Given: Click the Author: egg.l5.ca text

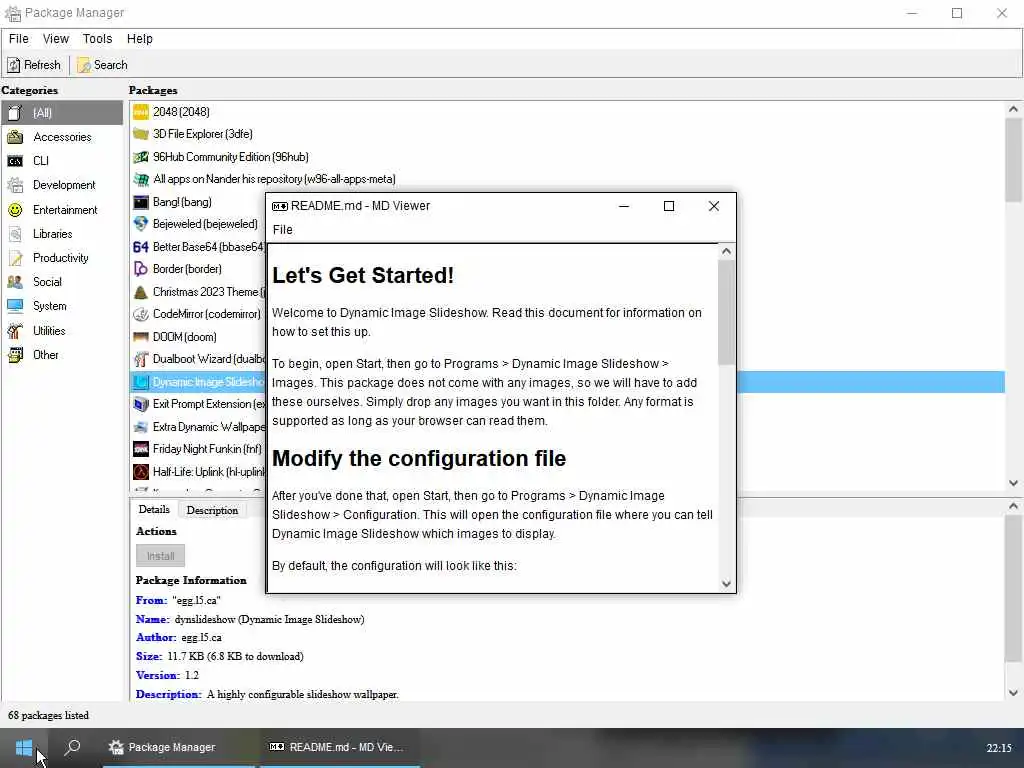Looking at the screenshot, I should [x=179, y=637].
